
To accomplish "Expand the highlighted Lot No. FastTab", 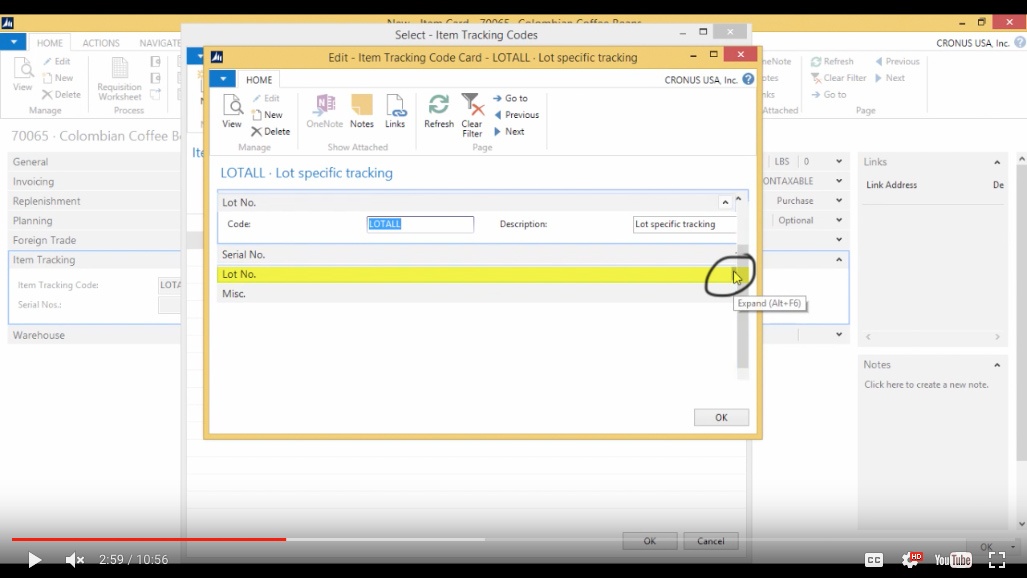I will [x=736, y=274].
